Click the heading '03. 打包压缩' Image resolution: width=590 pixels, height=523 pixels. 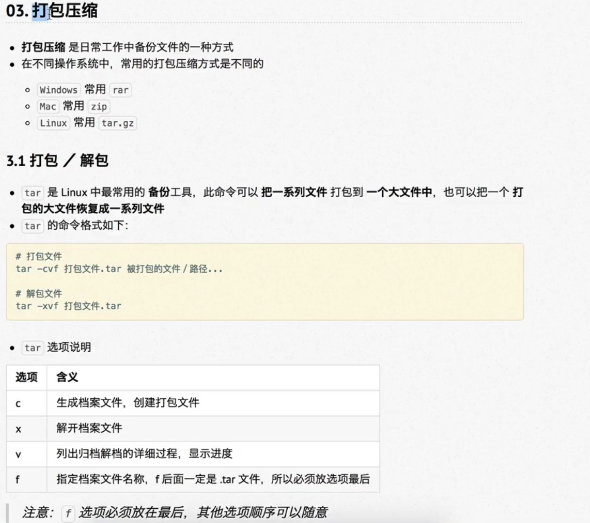pyautogui.click(x=52, y=10)
